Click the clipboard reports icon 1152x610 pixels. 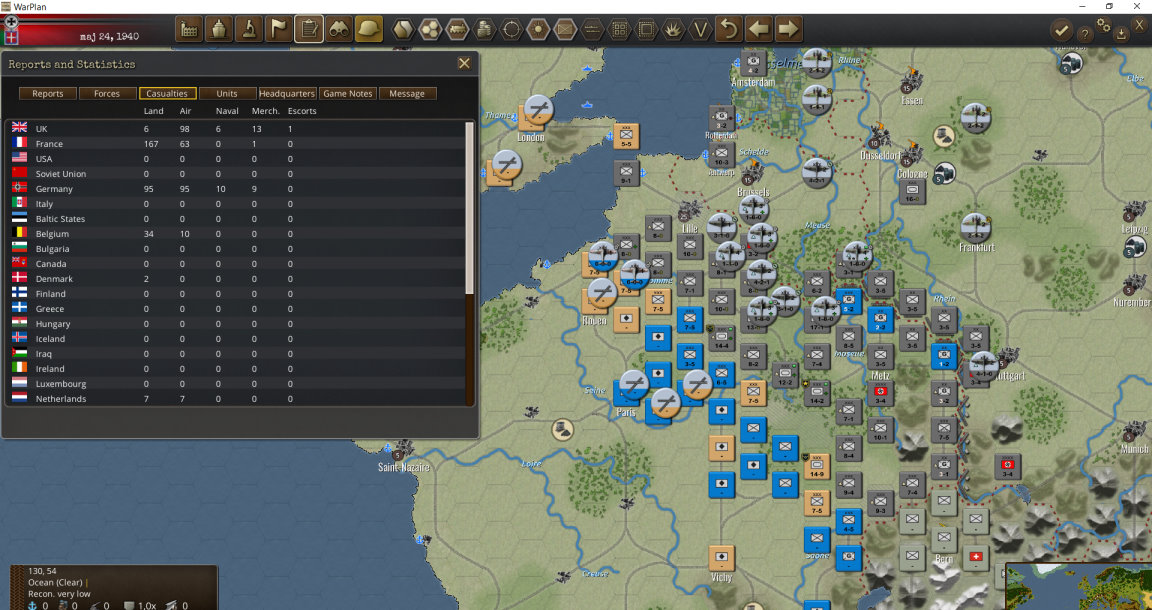point(309,29)
